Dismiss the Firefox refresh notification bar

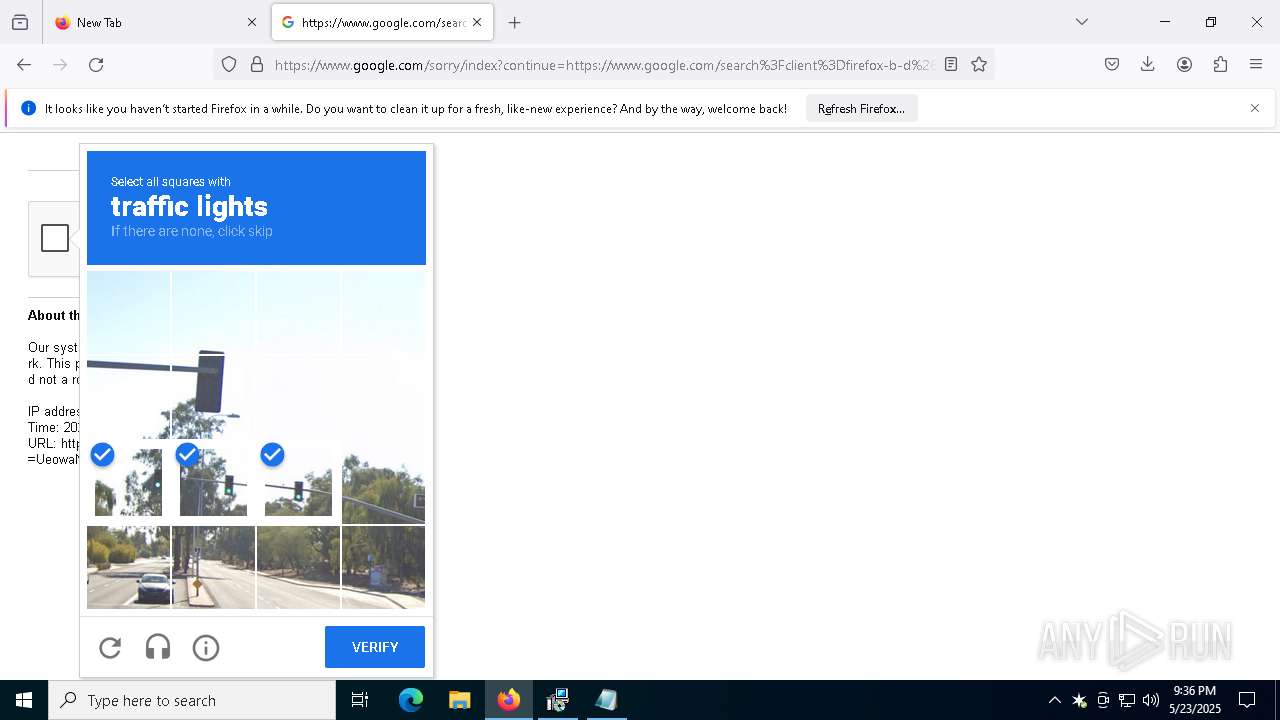1255,108
